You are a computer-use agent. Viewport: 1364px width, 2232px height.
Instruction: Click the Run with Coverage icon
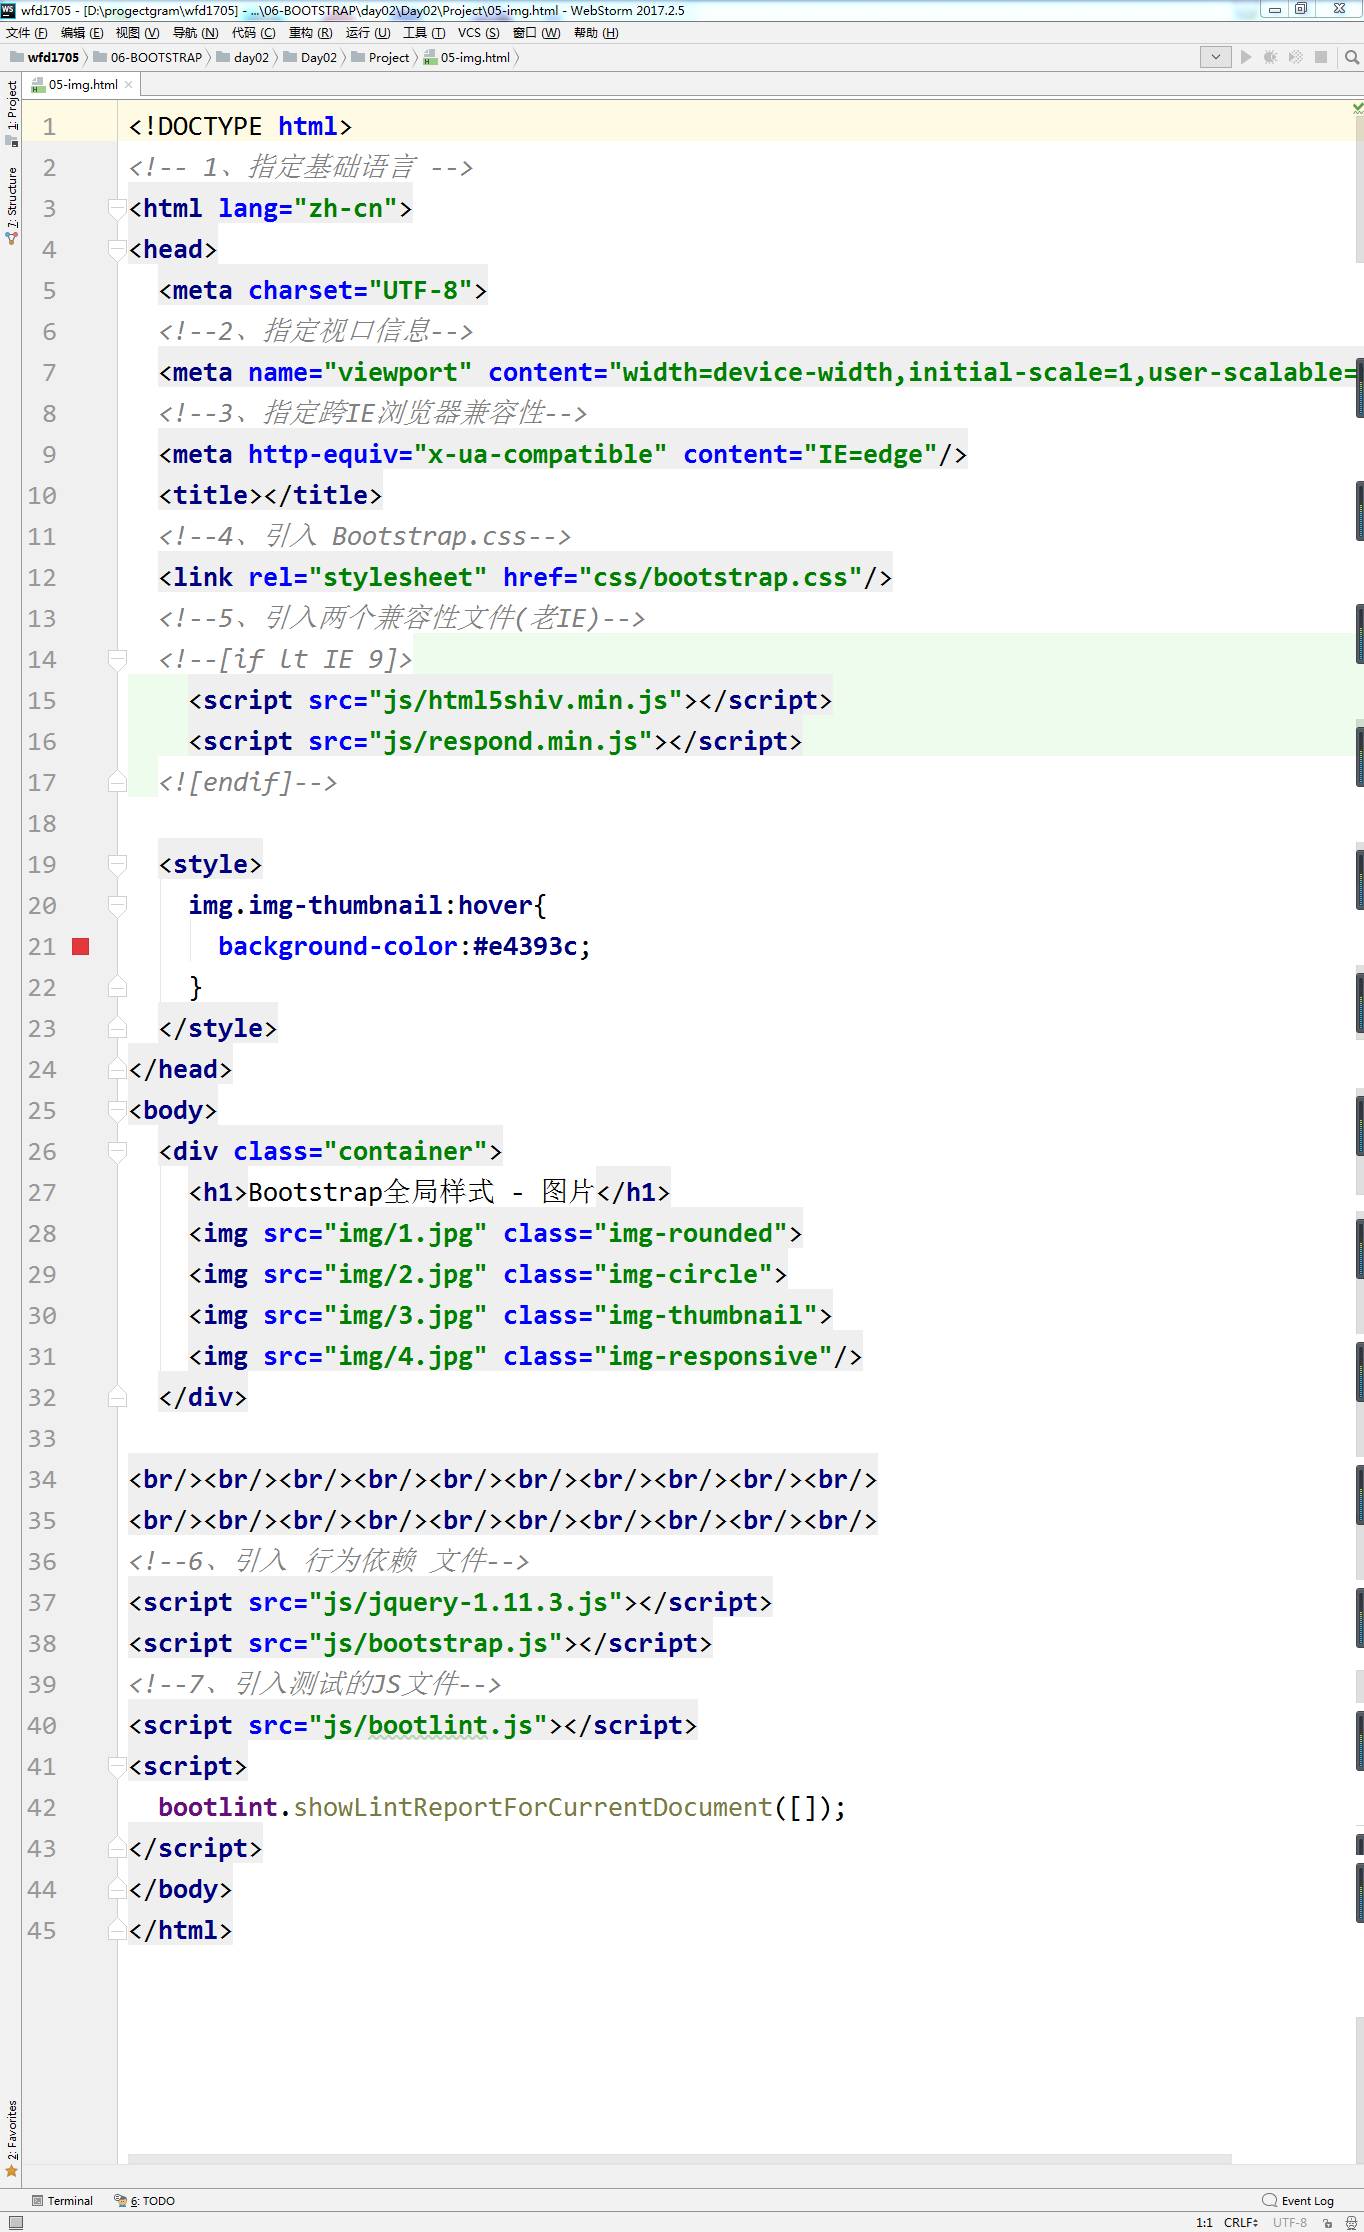click(x=1296, y=57)
